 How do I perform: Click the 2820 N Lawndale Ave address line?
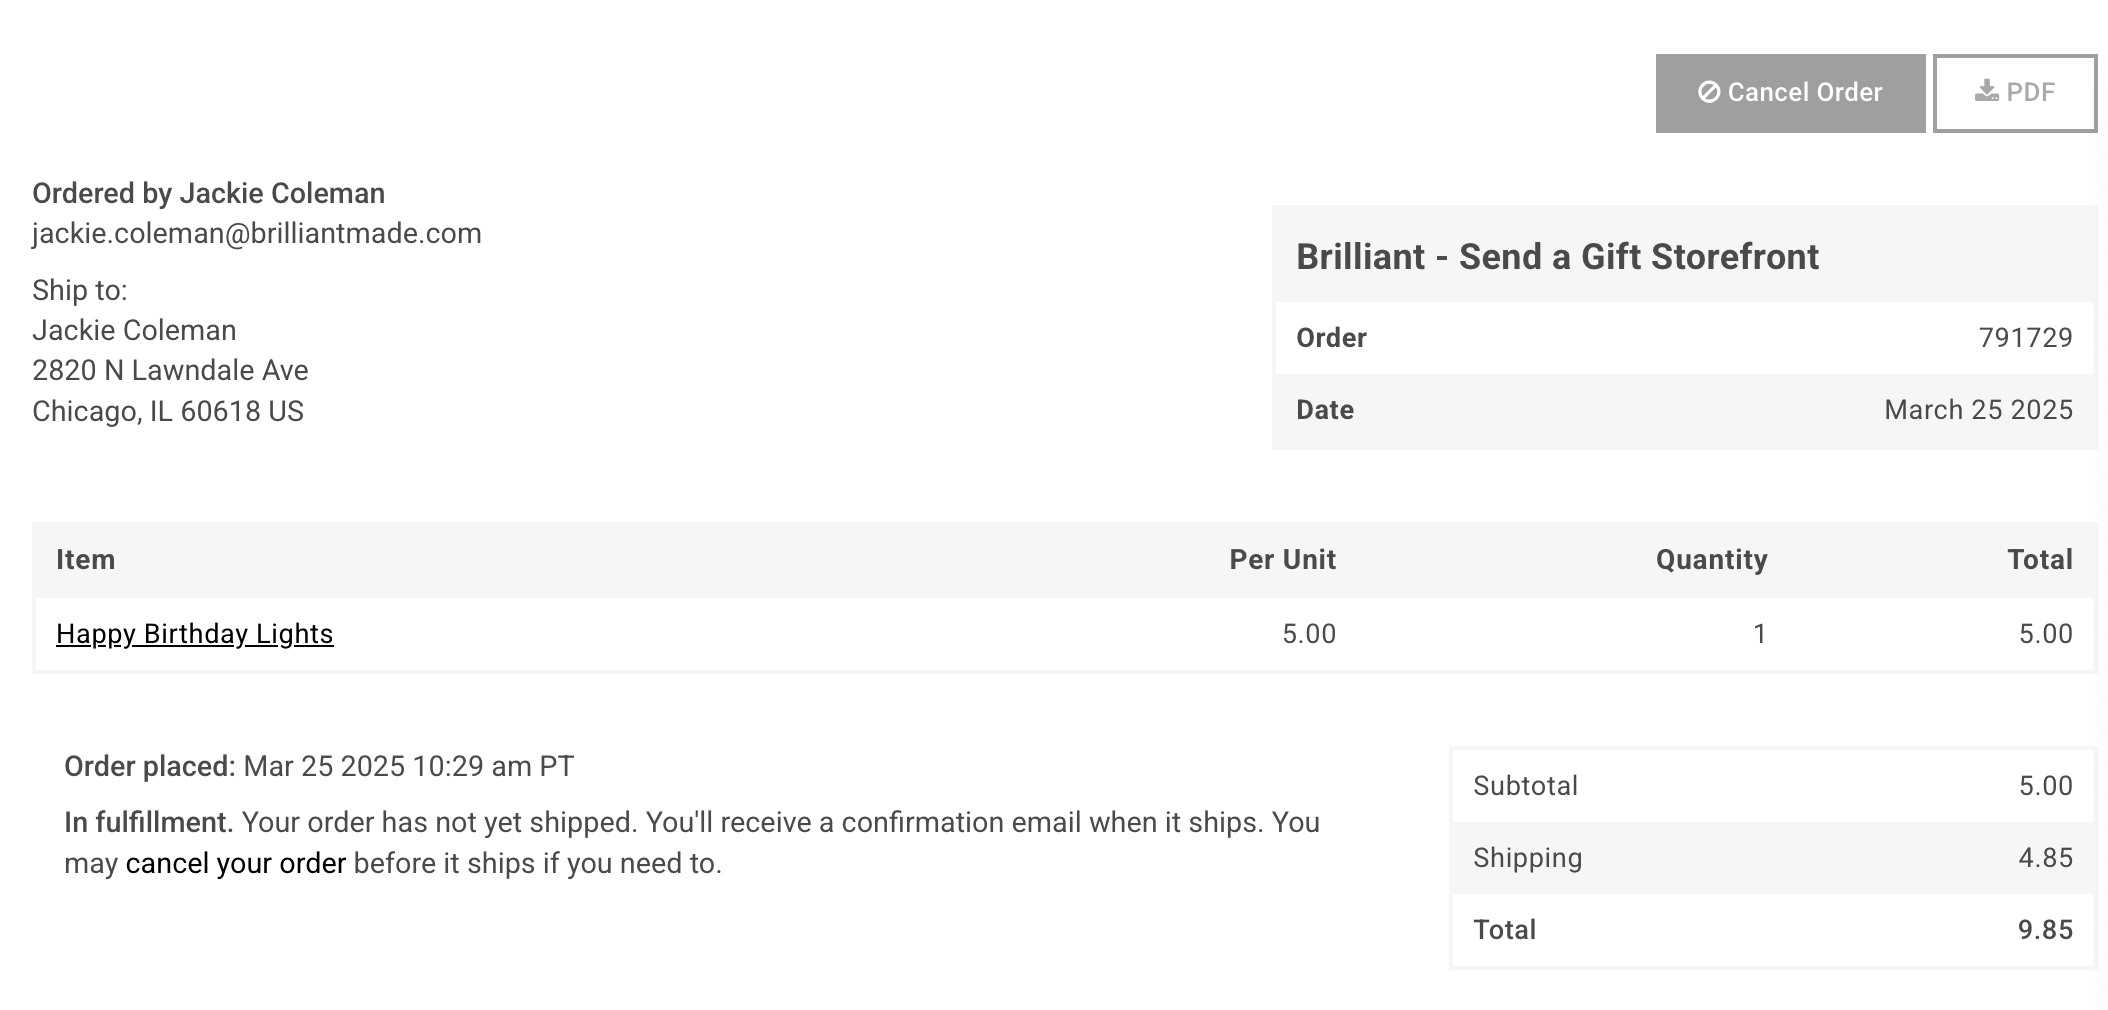click(x=170, y=370)
